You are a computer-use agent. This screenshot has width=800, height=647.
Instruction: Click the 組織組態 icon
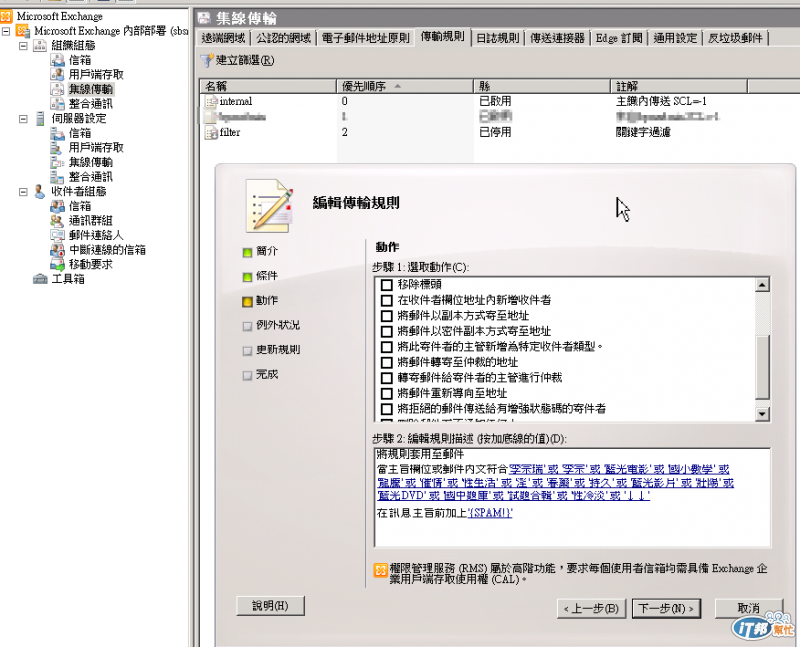point(40,45)
